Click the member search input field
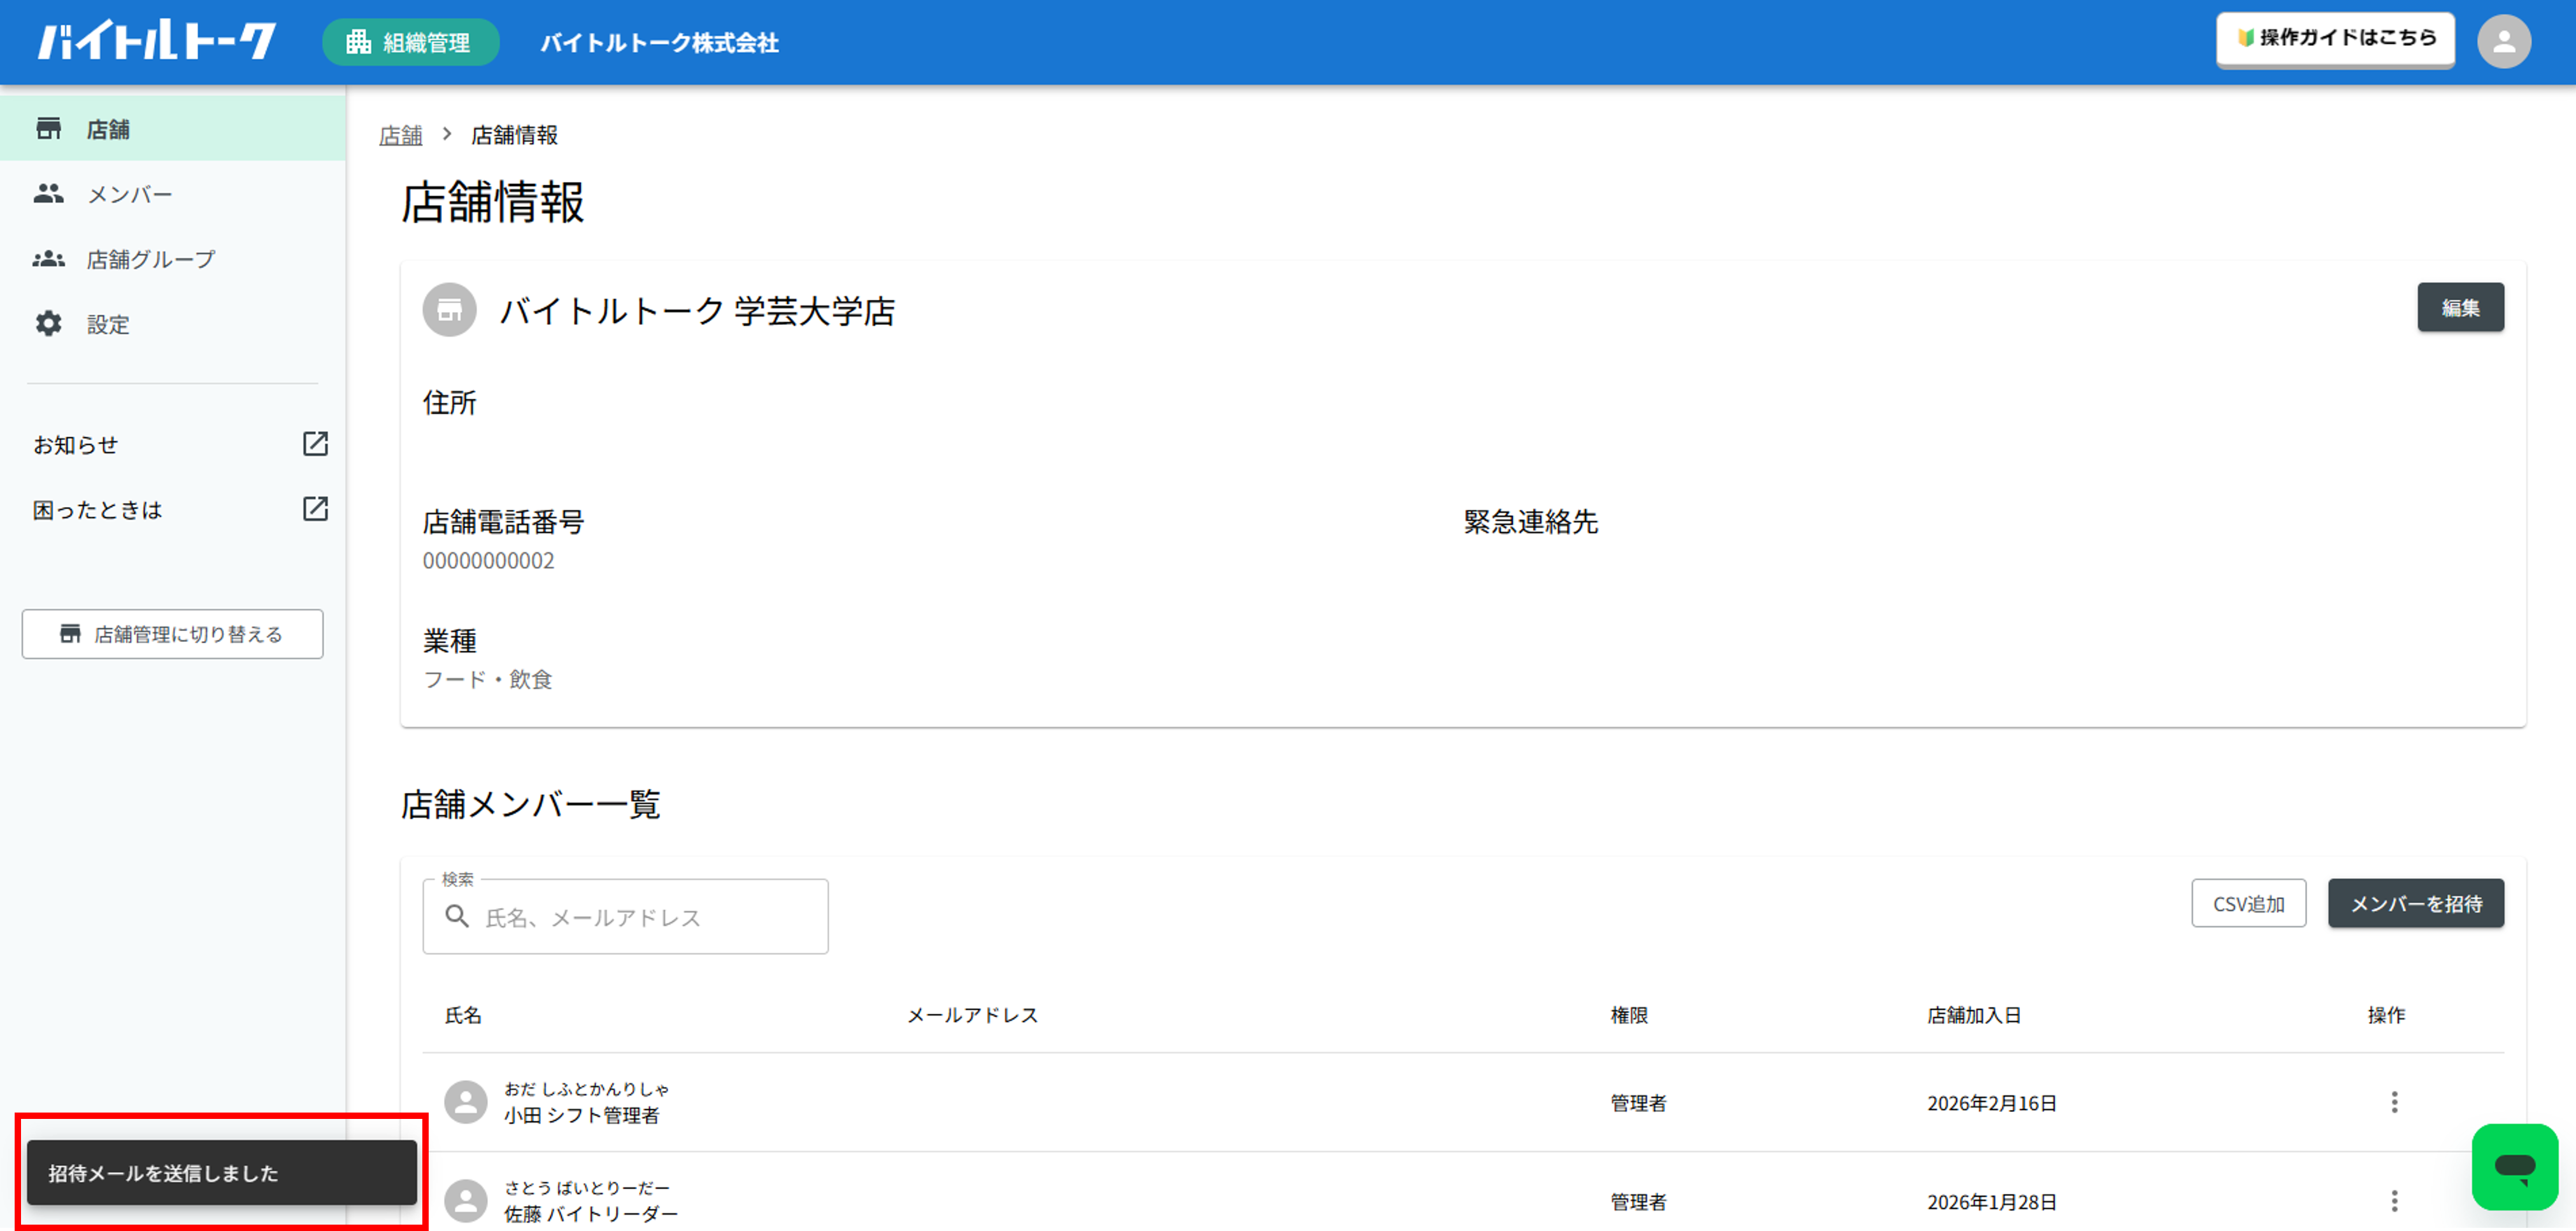Image resolution: width=2576 pixels, height=1231 pixels. click(625, 917)
